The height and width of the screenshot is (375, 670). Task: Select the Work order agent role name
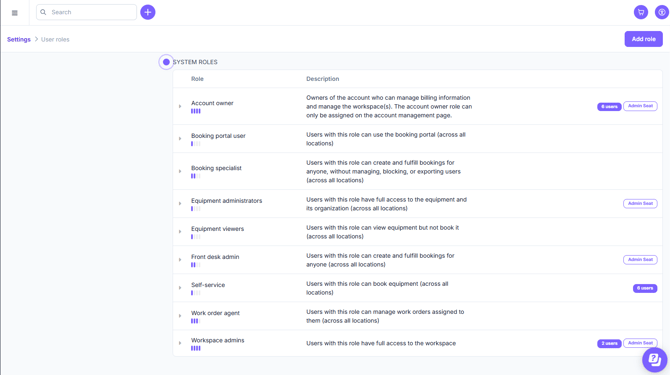215,313
